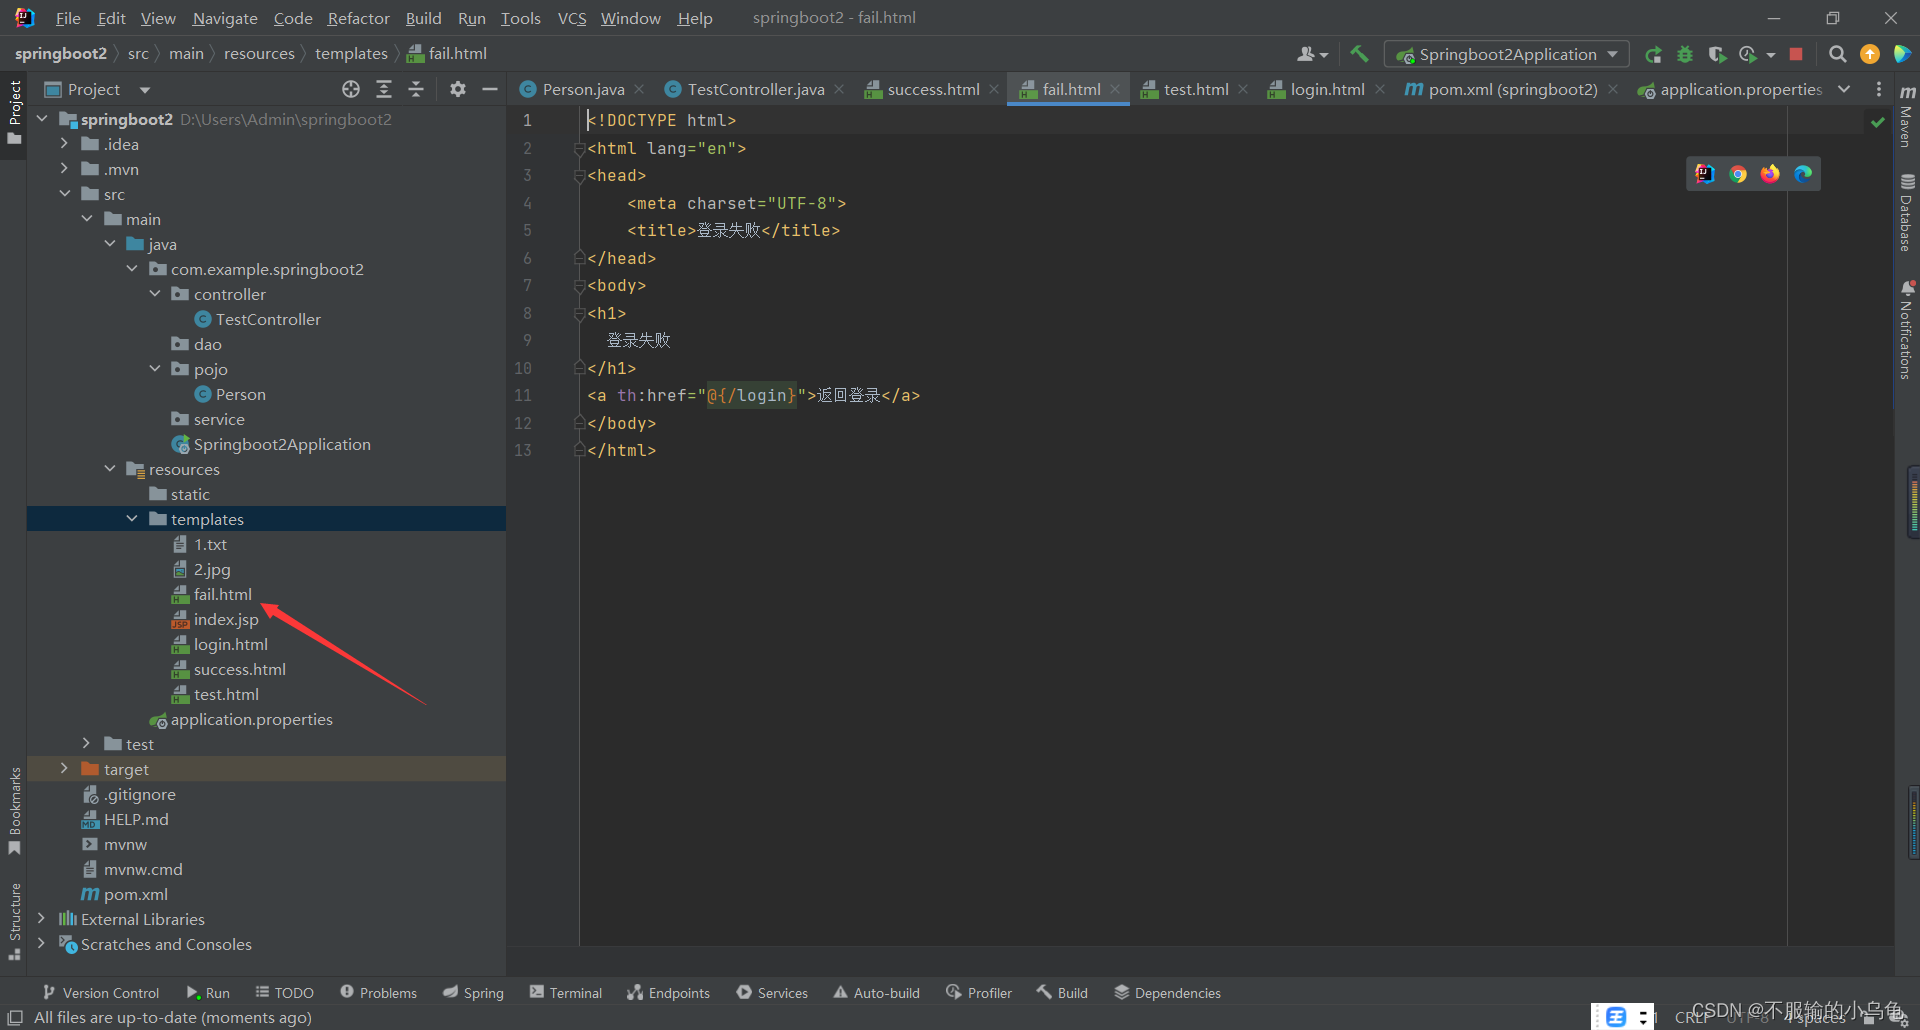This screenshot has width=1920, height=1030.
Task: Switch to Person.java tab
Action: pos(583,89)
